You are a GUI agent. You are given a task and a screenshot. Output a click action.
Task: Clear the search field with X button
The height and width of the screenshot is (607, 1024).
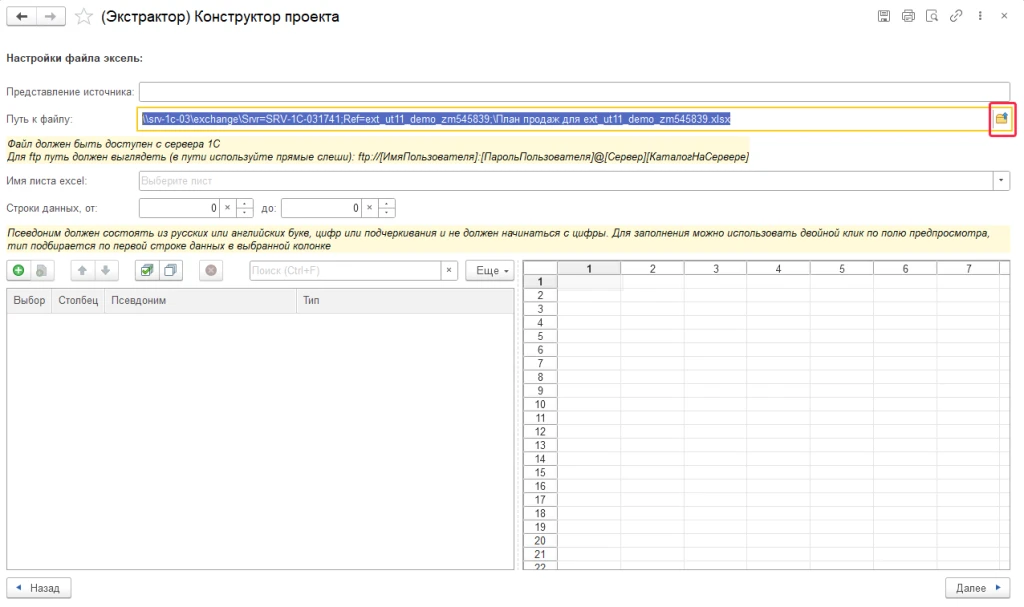tap(449, 270)
